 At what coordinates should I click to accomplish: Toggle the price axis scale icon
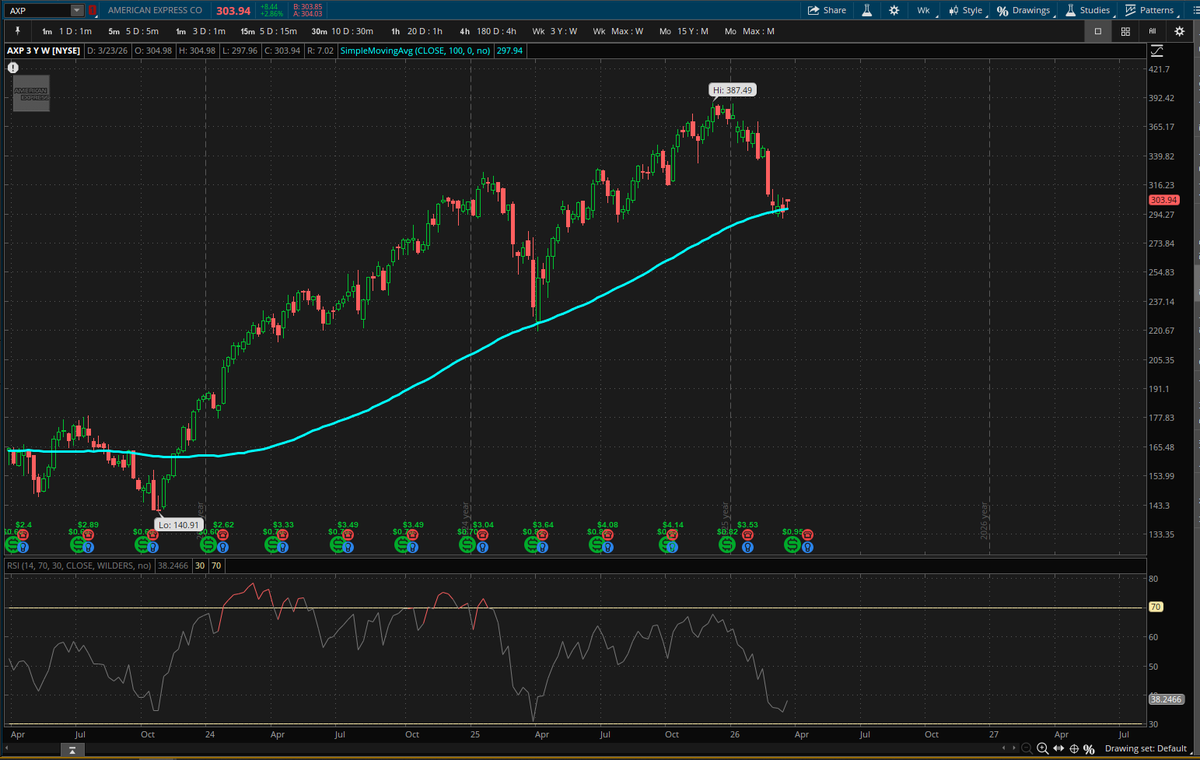1155,49
